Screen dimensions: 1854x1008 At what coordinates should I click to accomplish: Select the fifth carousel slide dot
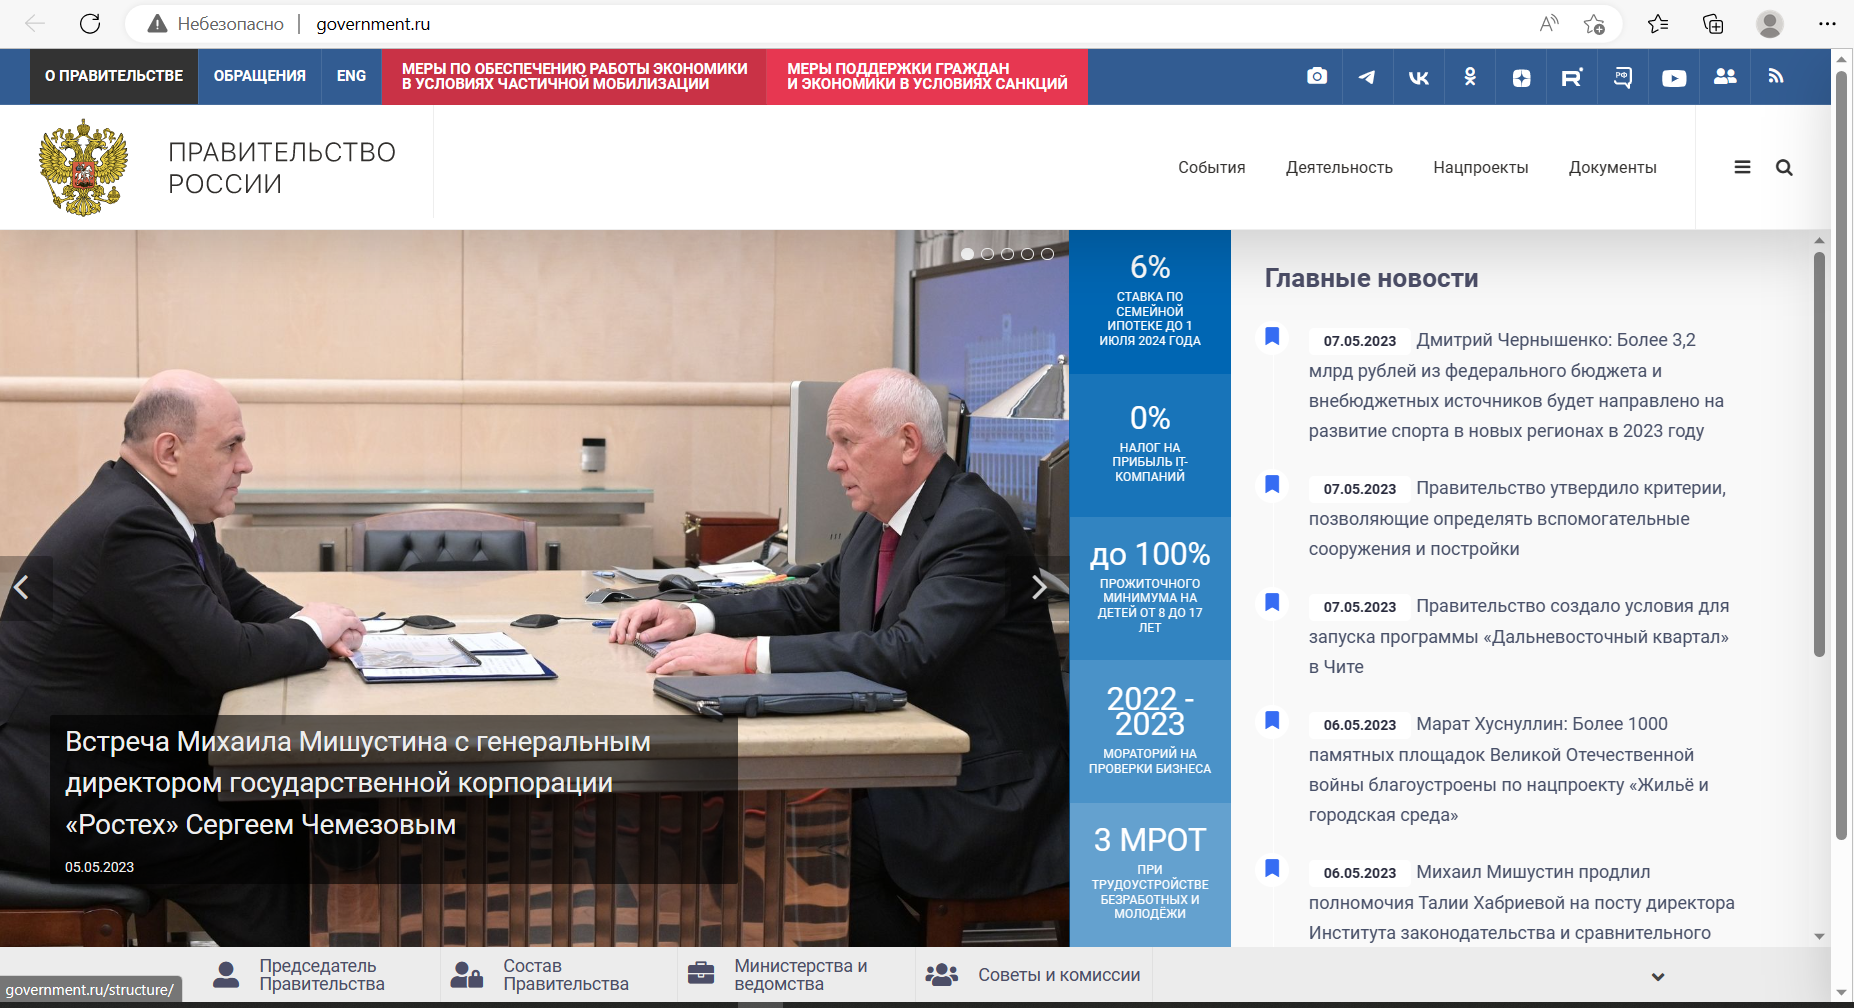coord(1047,254)
